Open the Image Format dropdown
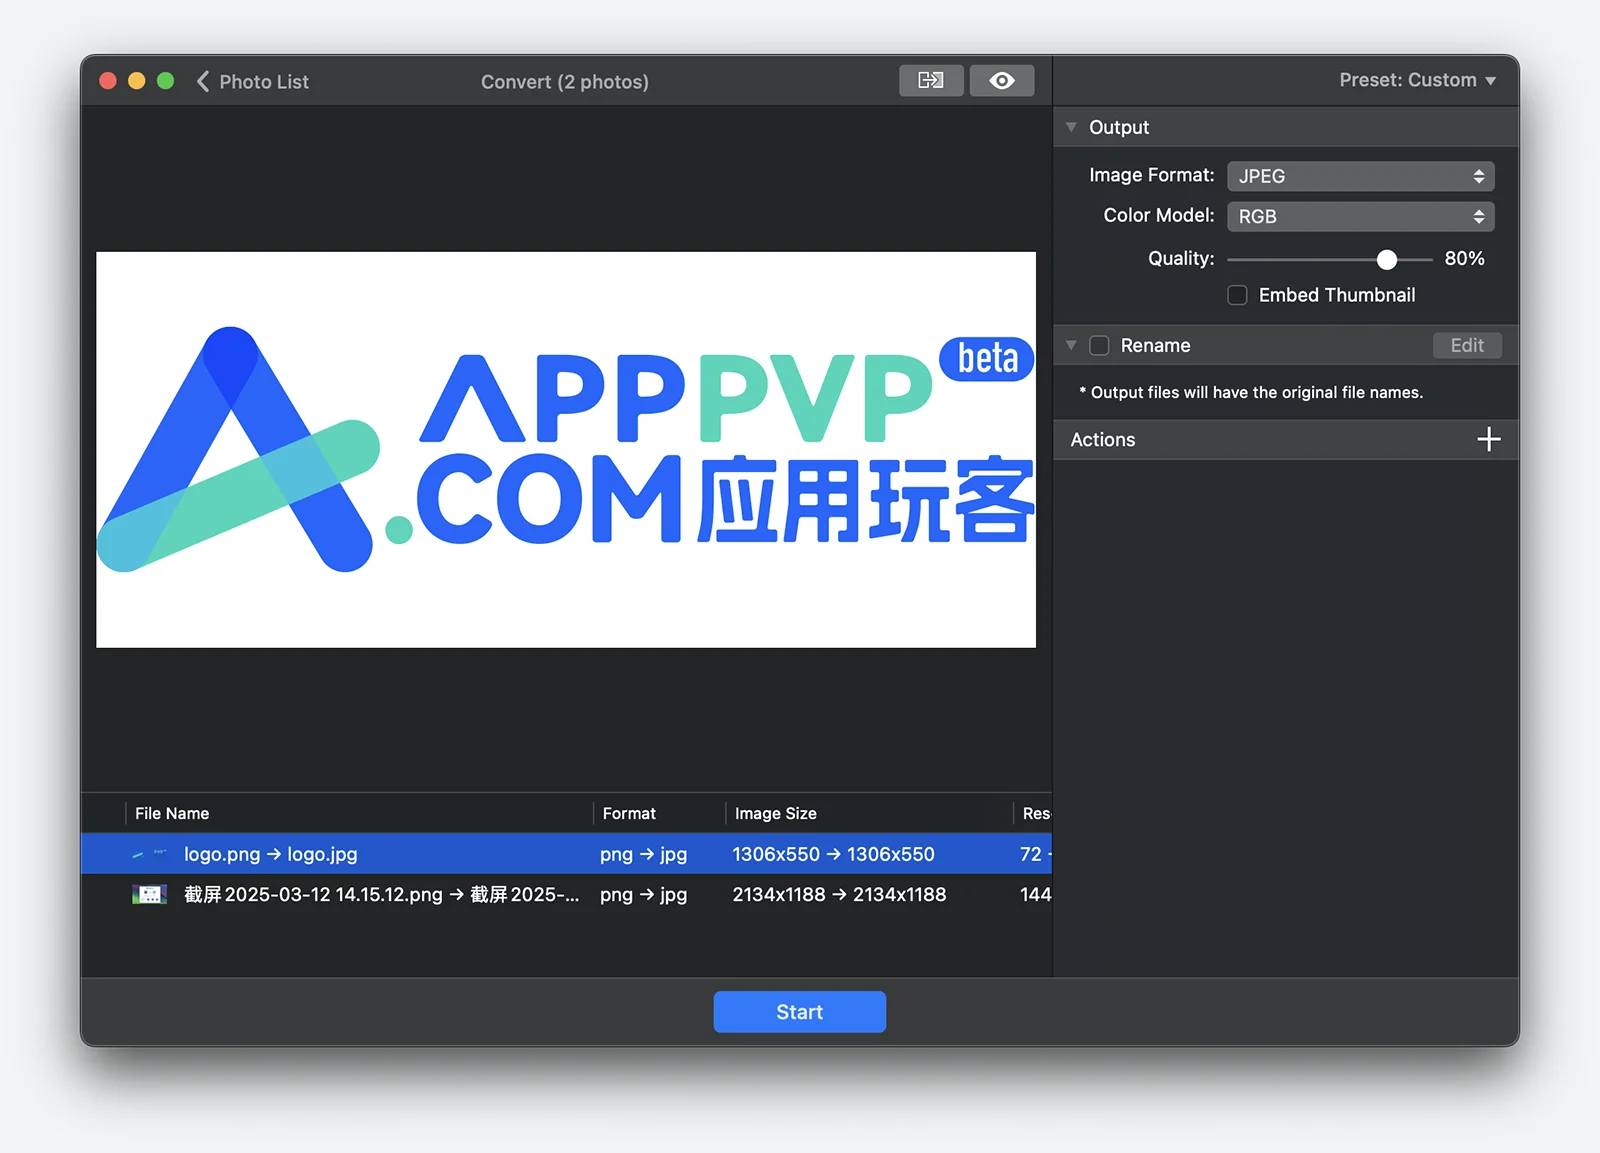The height and width of the screenshot is (1153, 1600). (x=1360, y=176)
